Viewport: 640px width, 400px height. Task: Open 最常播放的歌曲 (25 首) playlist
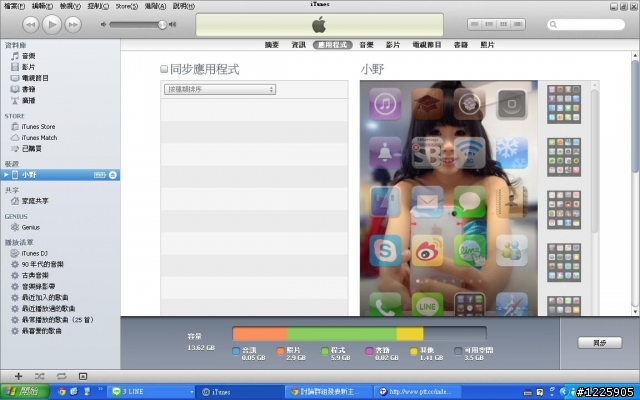(60, 320)
